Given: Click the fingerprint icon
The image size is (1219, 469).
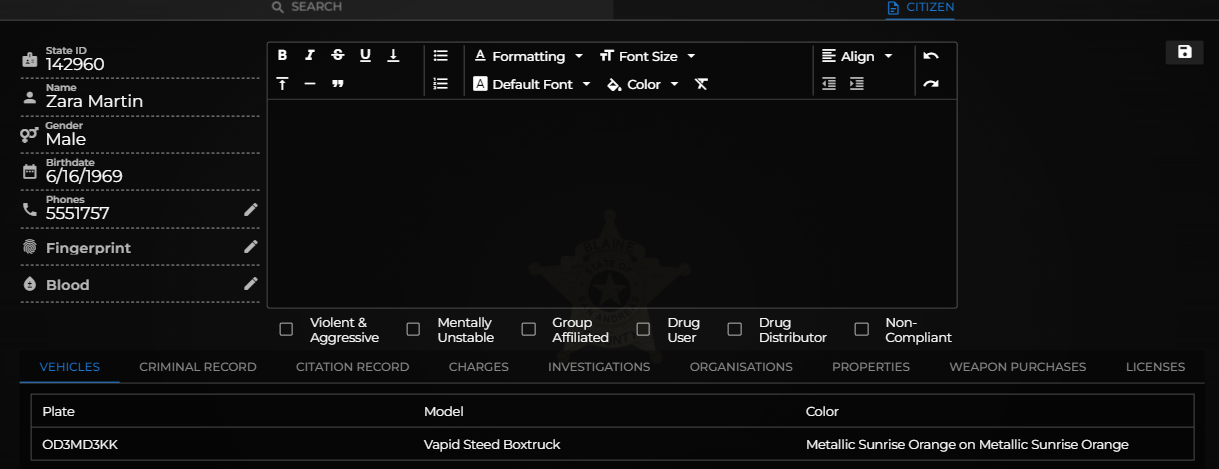Looking at the screenshot, I should pos(30,247).
